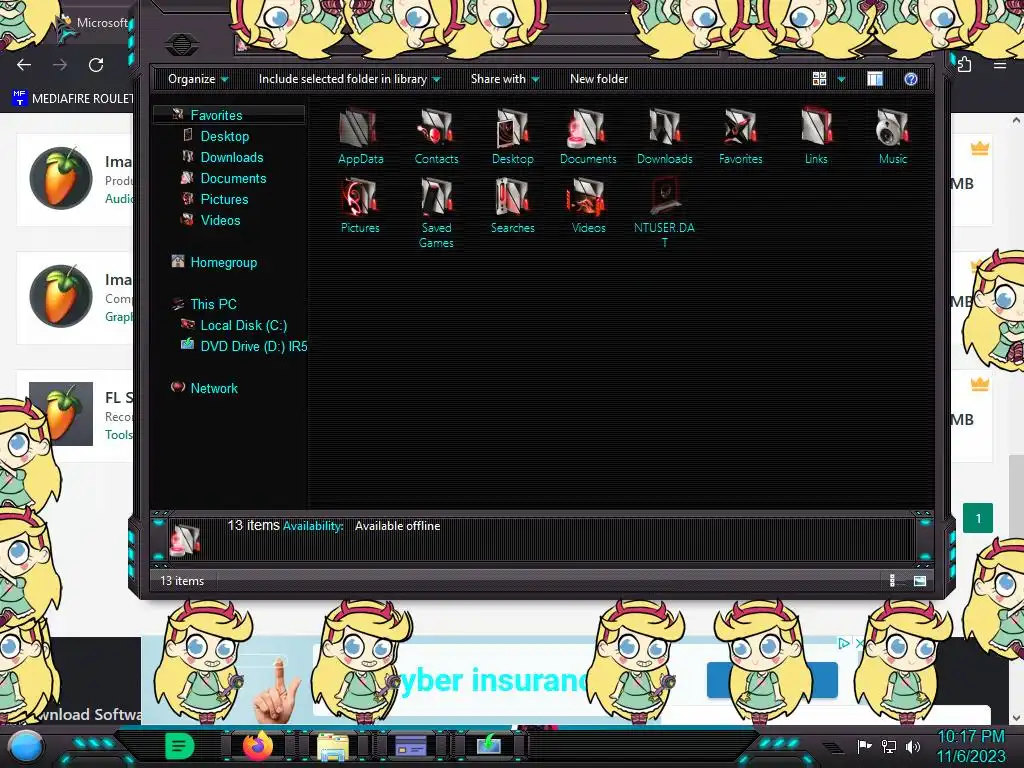Open the Organize dropdown menu

pyautogui.click(x=198, y=79)
